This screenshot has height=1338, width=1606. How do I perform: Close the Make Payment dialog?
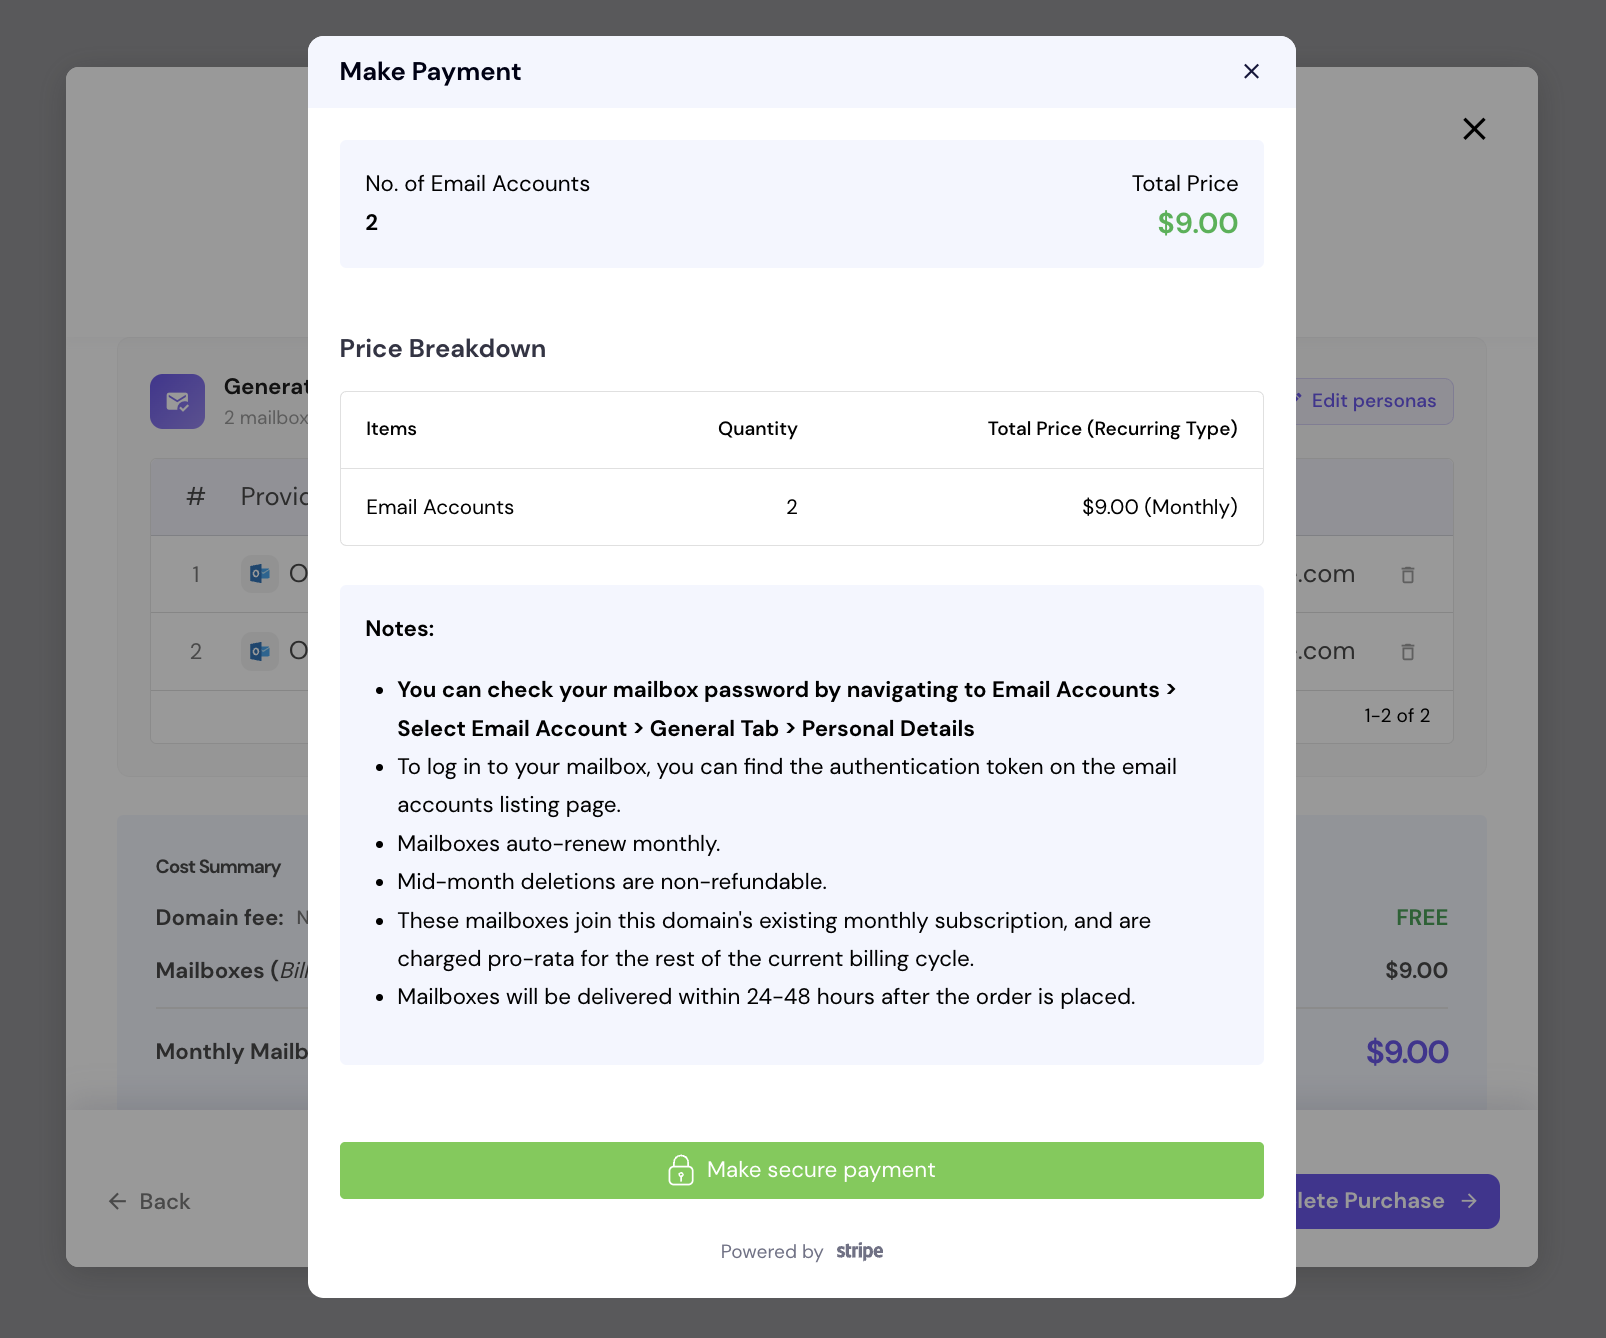[x=1251, y=71]
